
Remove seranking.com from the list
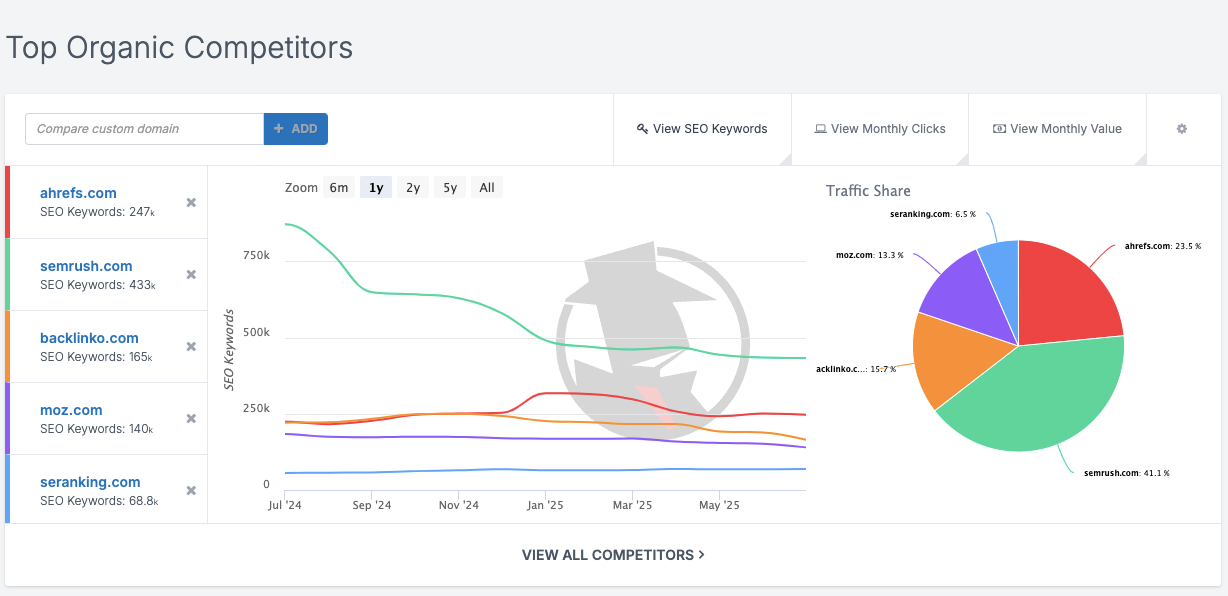click(190, 490)
